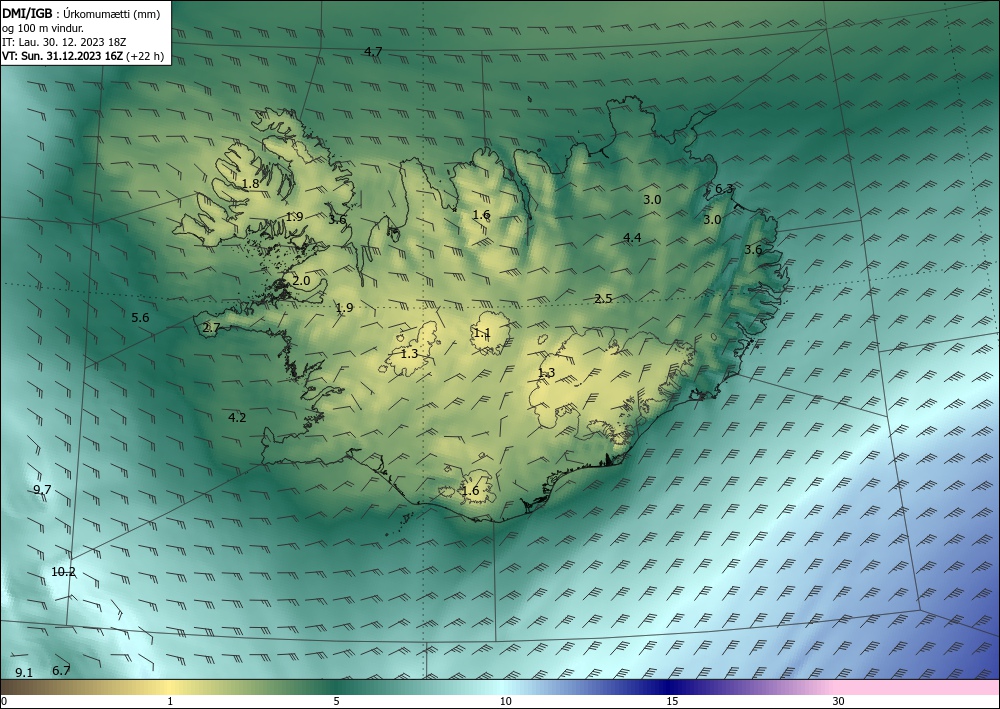Click the 2.7 value on the western peninsula tip
1000x709 pixels.
[212, 328]
